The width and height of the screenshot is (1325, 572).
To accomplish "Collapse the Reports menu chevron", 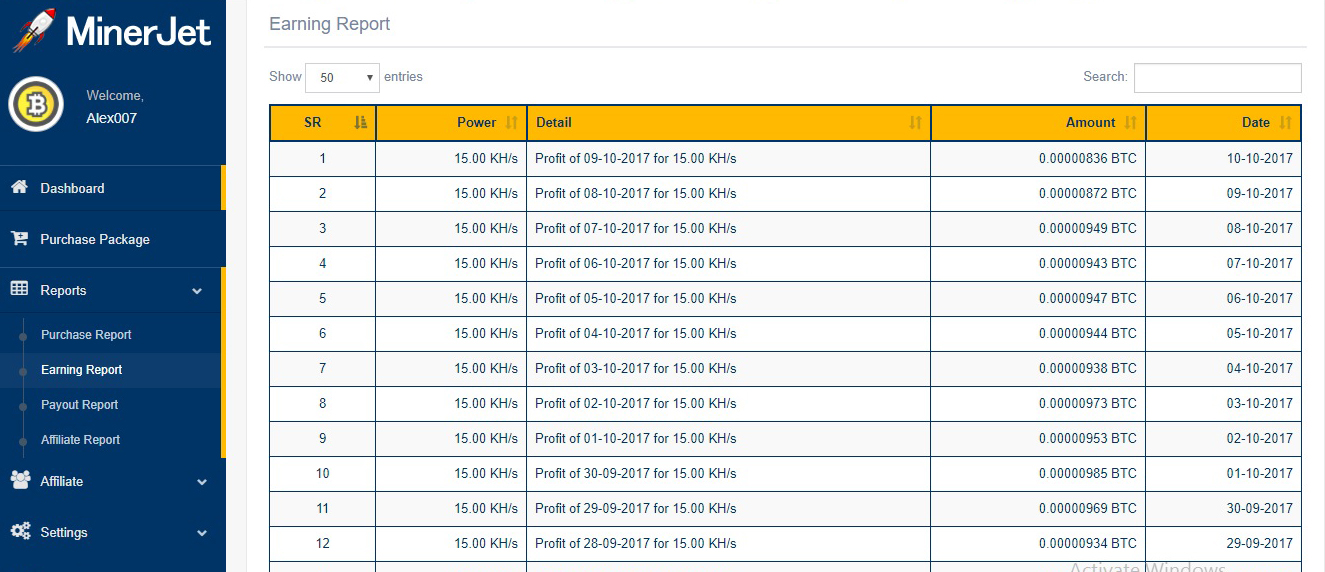I will (x=197, y=291).
